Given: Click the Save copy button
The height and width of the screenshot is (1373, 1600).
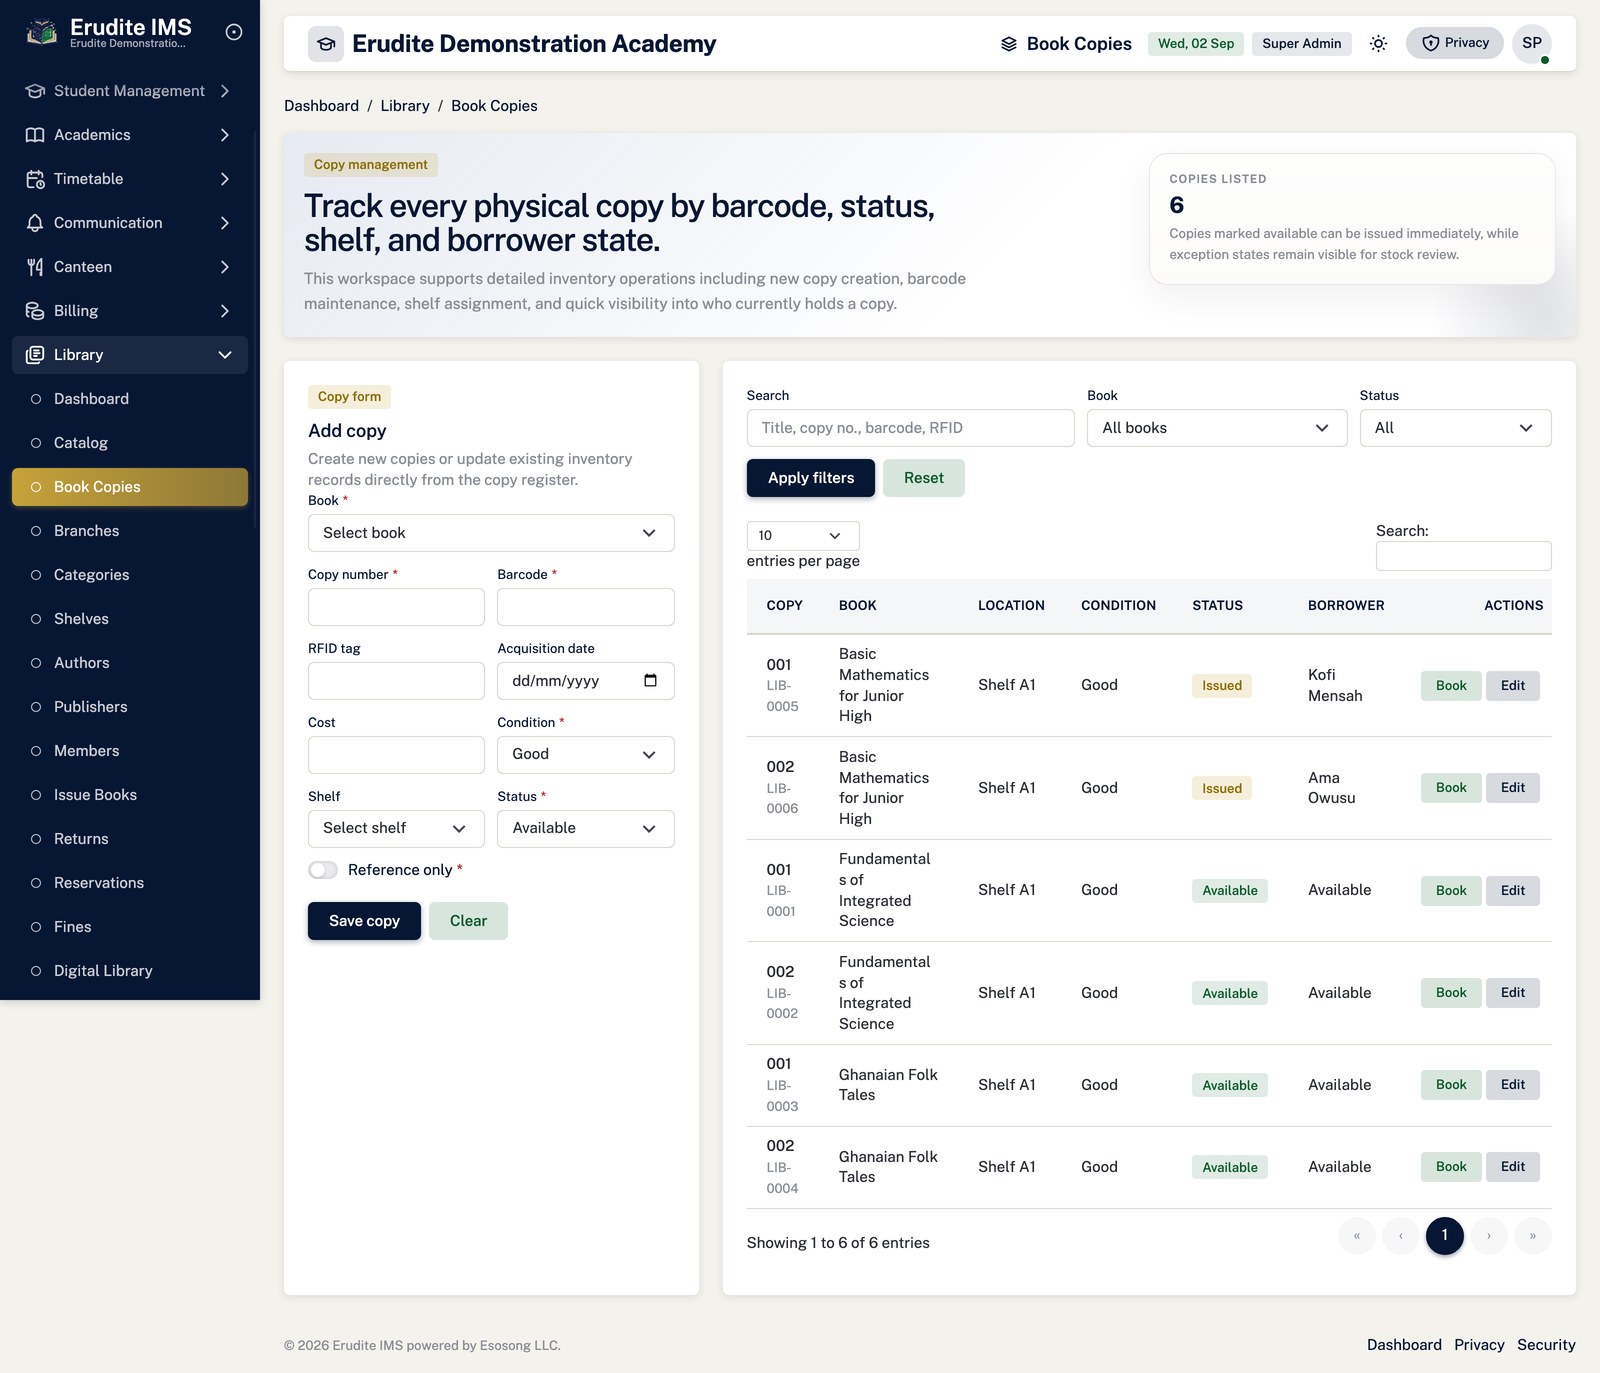Looking at the screenshot, I should coord(364,921).
